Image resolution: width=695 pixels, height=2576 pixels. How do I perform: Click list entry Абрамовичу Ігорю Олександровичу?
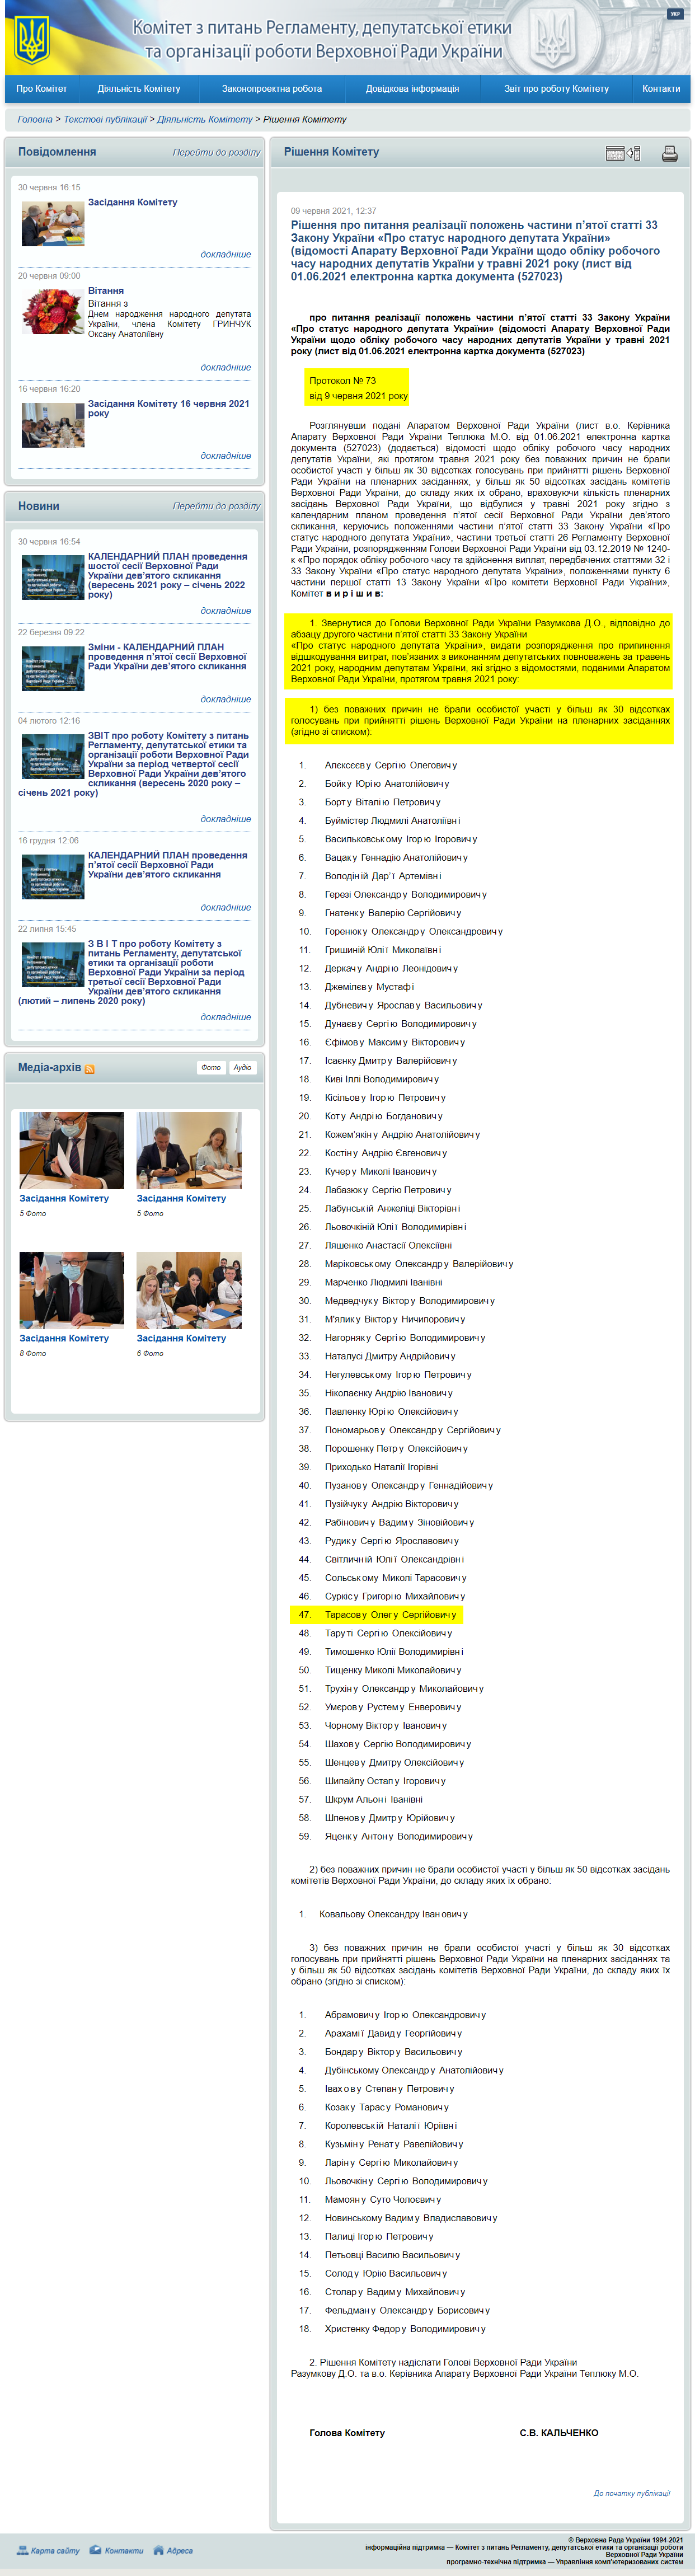(405, 2015)
